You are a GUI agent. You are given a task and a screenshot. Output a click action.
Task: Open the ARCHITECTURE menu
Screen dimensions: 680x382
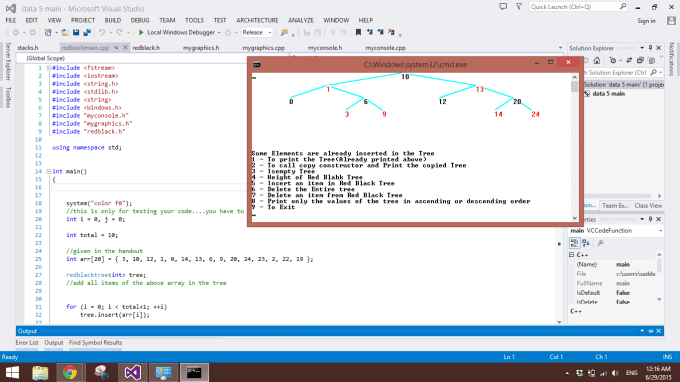tap(257, 20)
